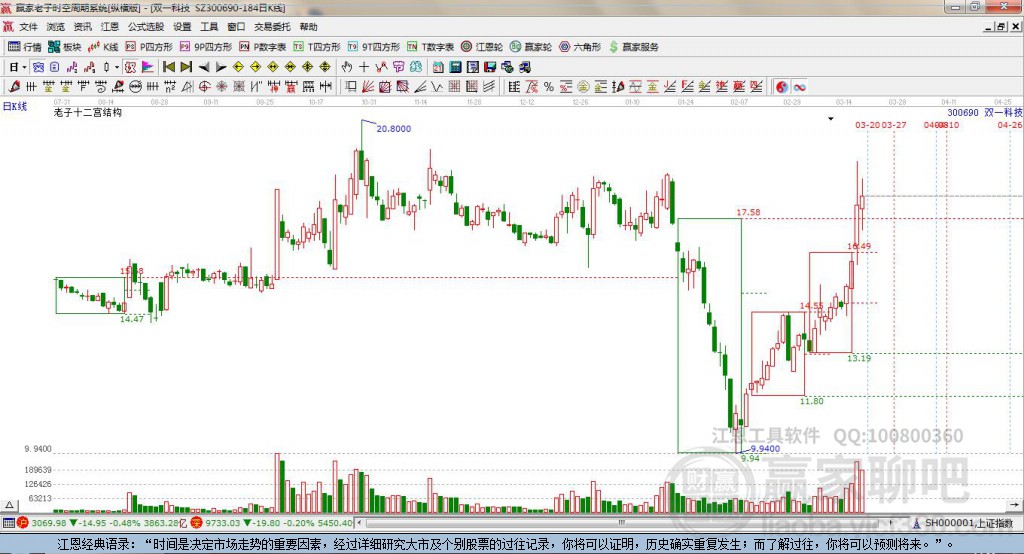Viewport: 1024px width, 554px height.
Task: Select the red starburst angle tool
Action: (221, 87)
